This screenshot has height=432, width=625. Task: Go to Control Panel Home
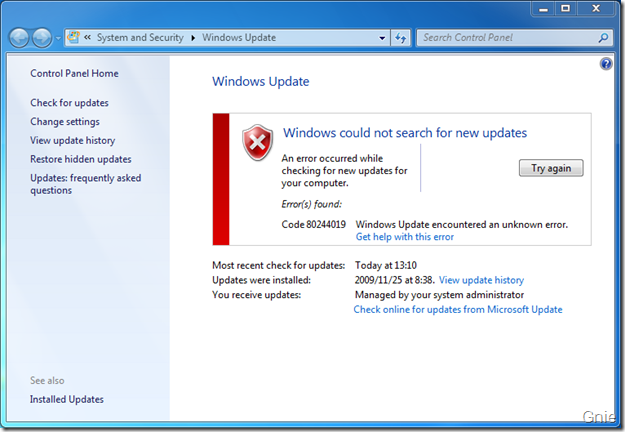(74, 73)
